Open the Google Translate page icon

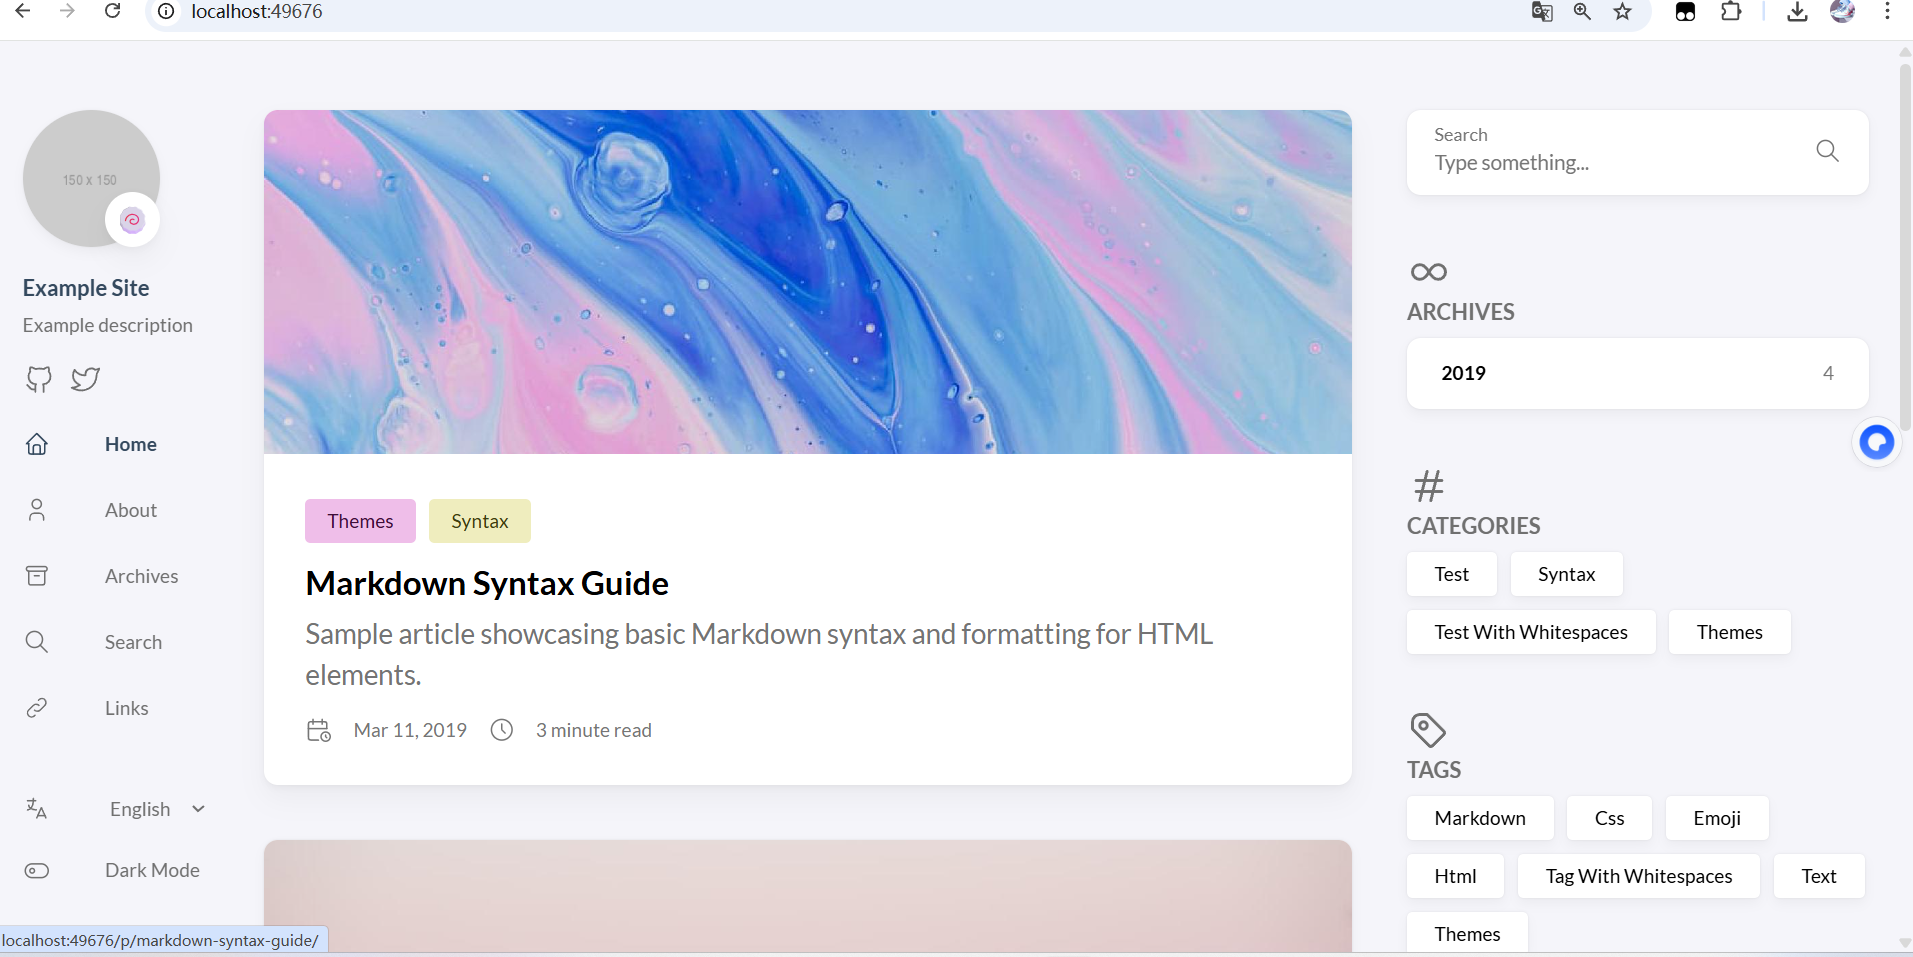pyautogui.click(x=1541, y=12)
